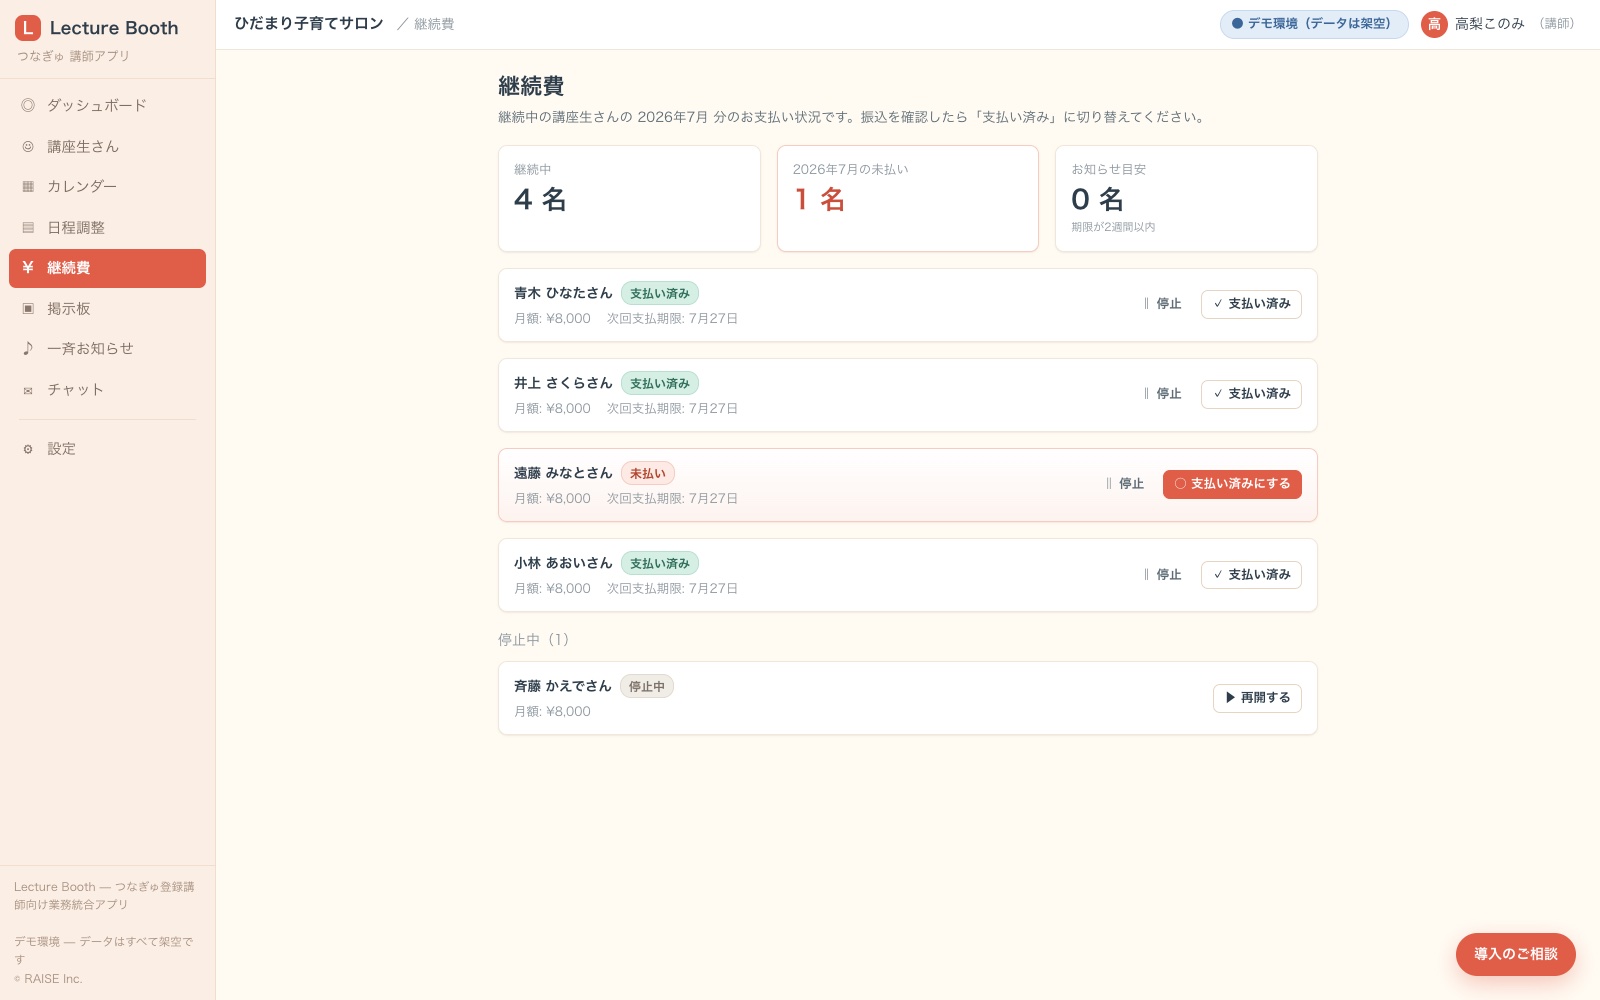
Task: Click the 支払い済み badge on 青木 ひなたさん
Action: (660, 294)
